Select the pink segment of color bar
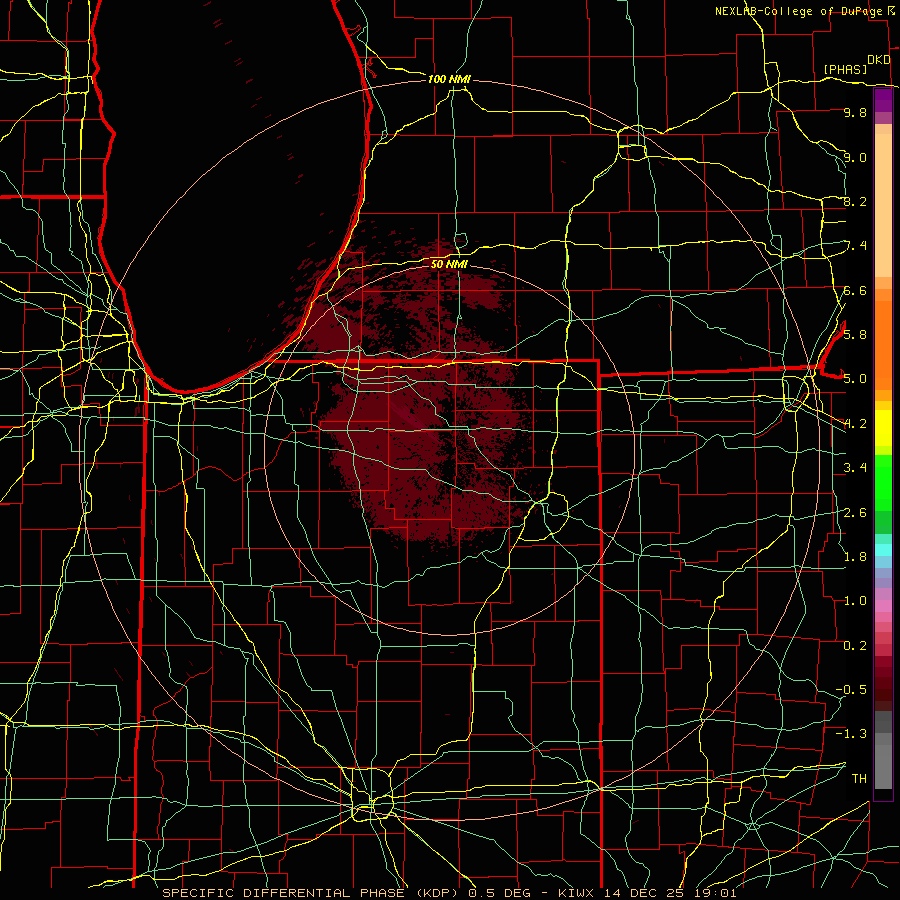The image size is (900, 900). tap(883, 606)
